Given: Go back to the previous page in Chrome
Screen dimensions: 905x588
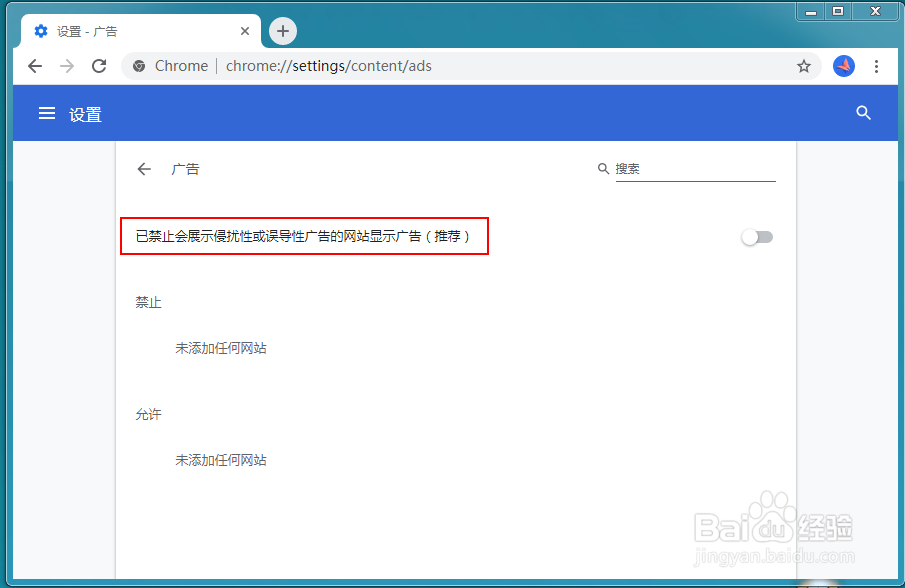Looking at the screenshot, I should click(35, 66).
